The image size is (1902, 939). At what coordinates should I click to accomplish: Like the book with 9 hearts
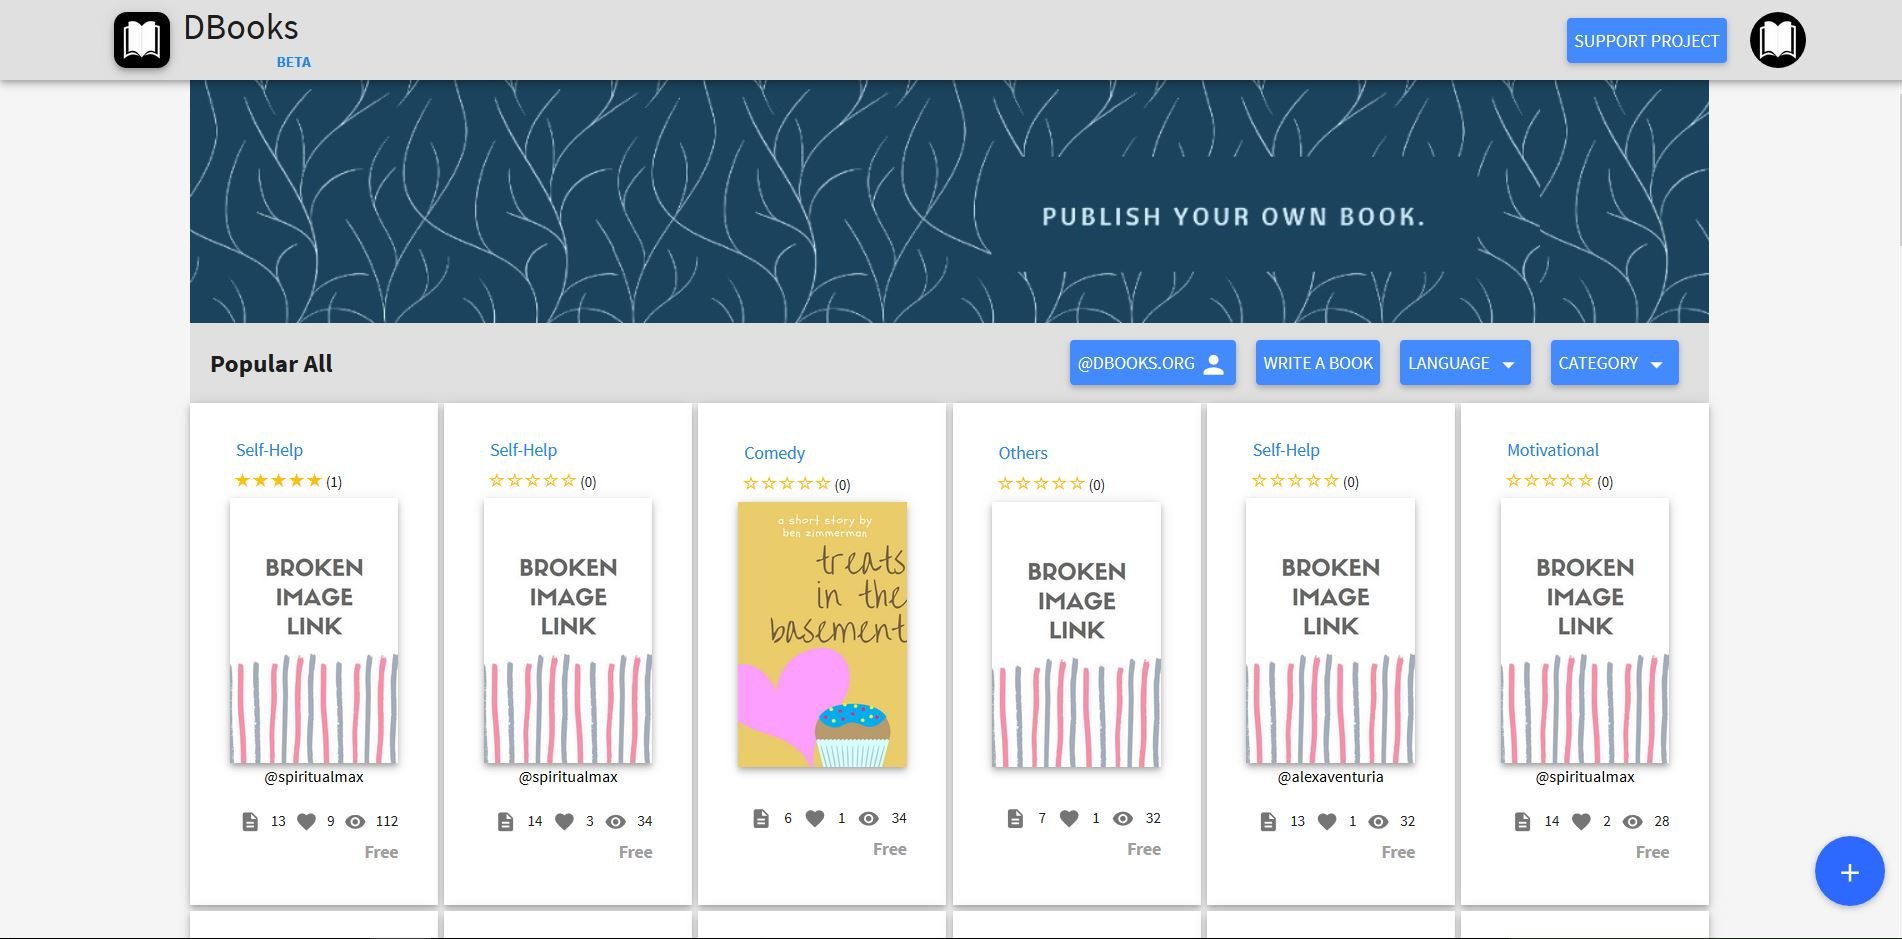pos(306,821)
